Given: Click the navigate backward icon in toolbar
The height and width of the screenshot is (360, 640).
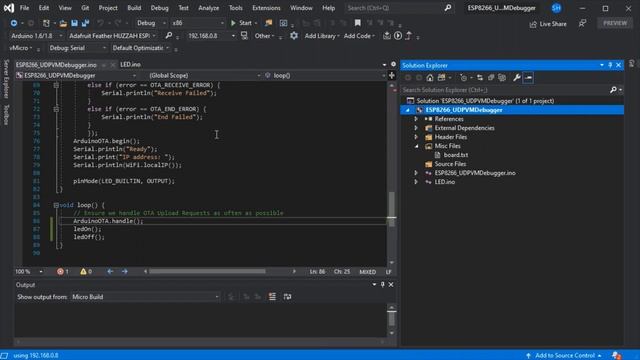Looking at the screenshot, I should (x=13, y=23).
